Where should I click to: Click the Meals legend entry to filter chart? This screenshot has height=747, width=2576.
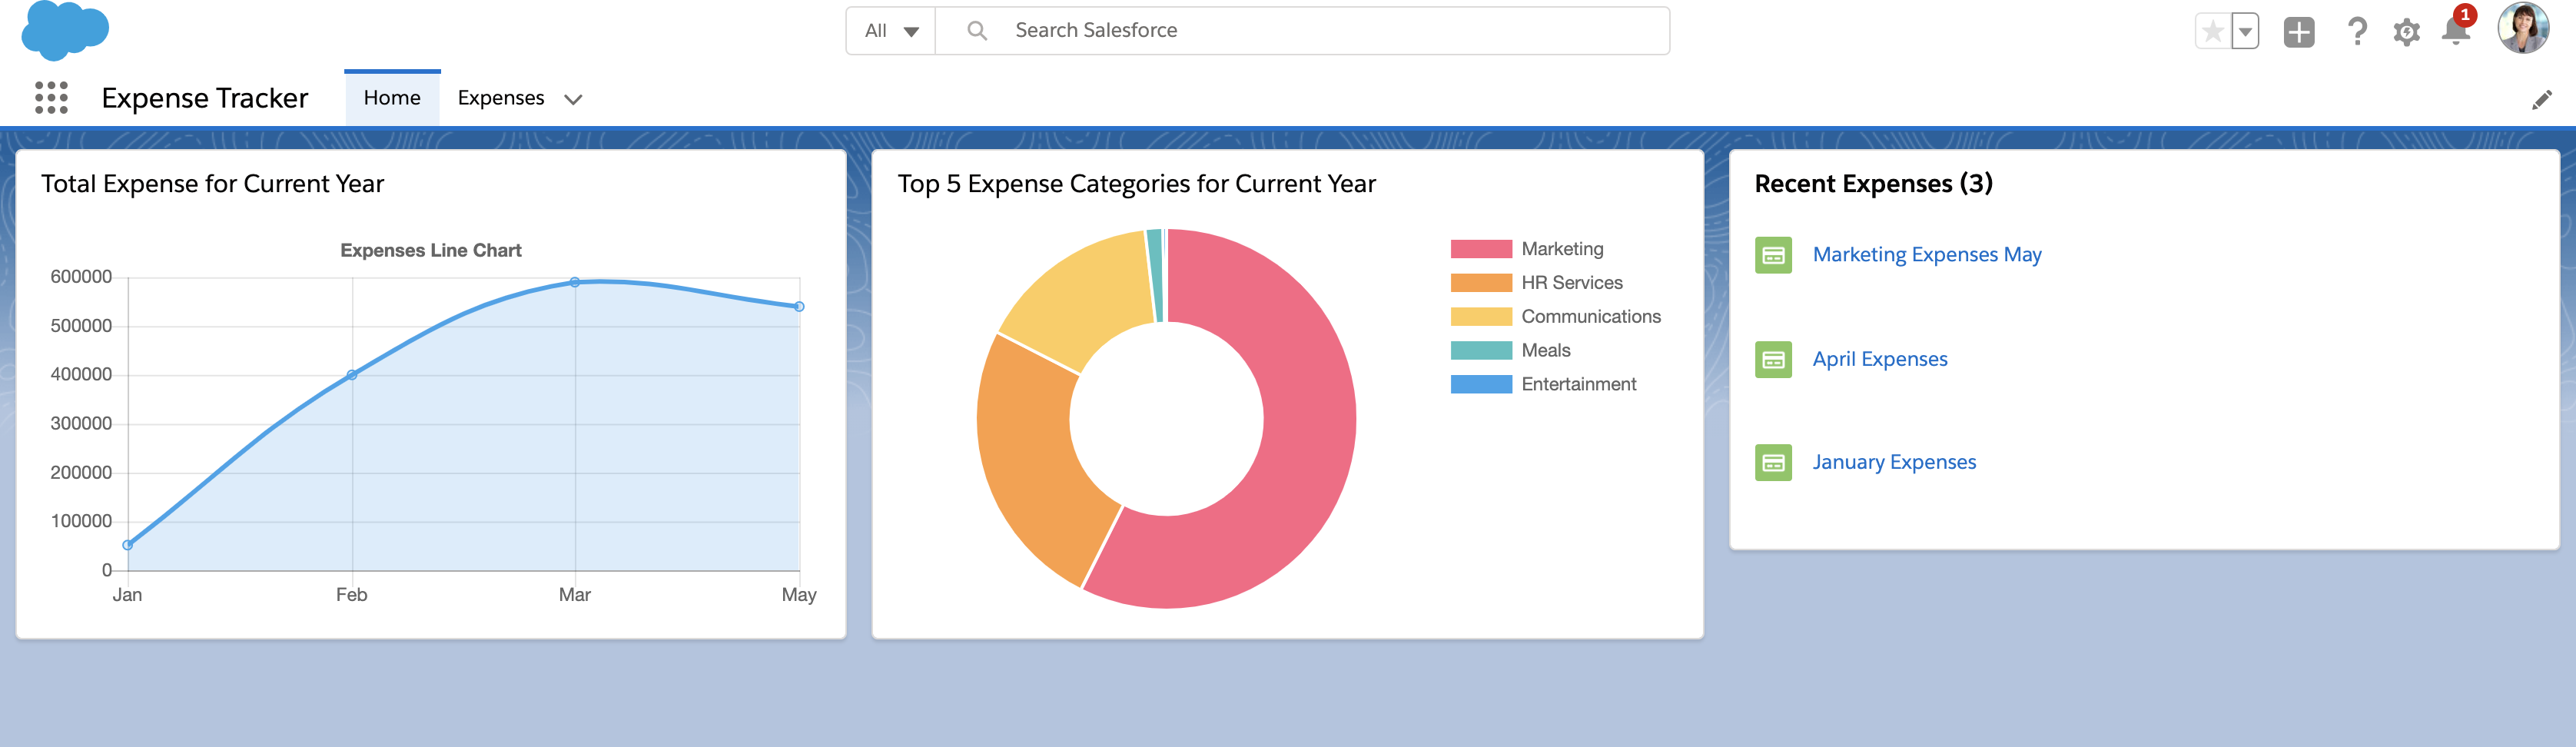1545,350
